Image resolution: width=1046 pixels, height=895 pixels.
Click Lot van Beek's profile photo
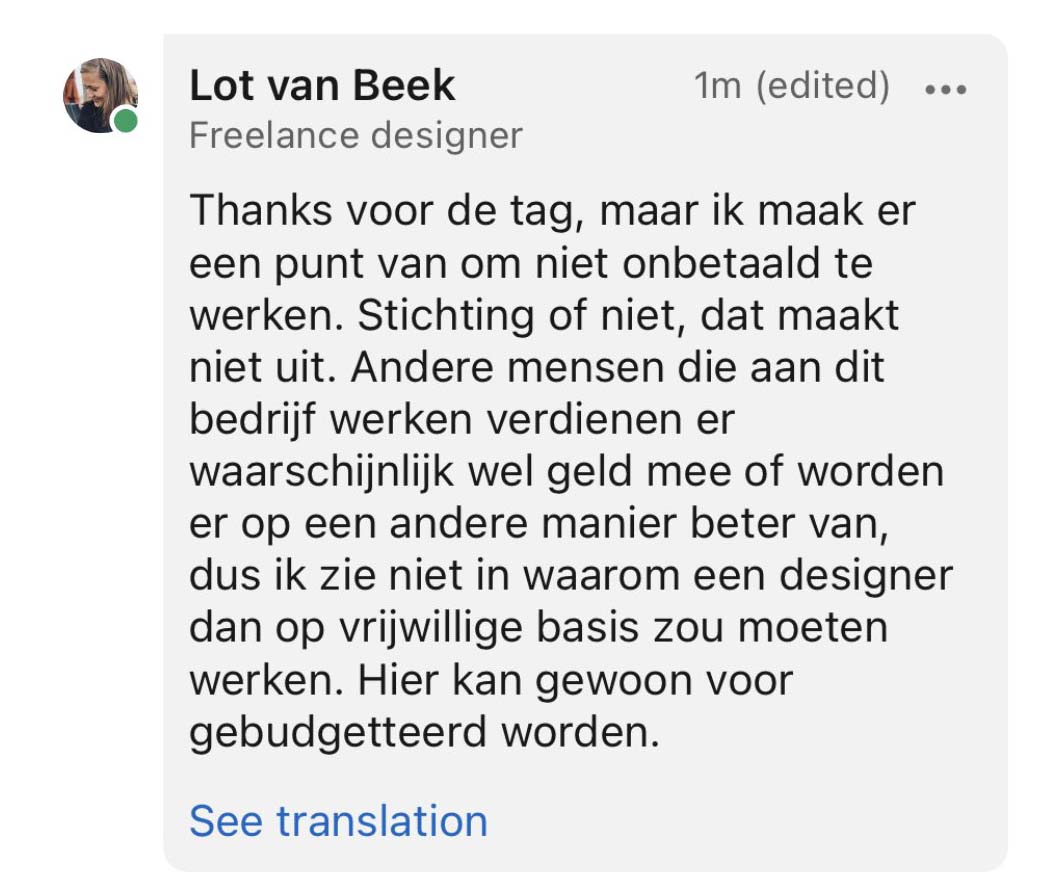pos(100,96)
